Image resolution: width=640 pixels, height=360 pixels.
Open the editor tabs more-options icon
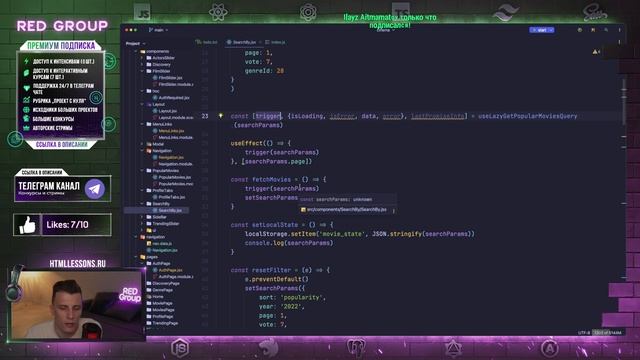[619, 42]
